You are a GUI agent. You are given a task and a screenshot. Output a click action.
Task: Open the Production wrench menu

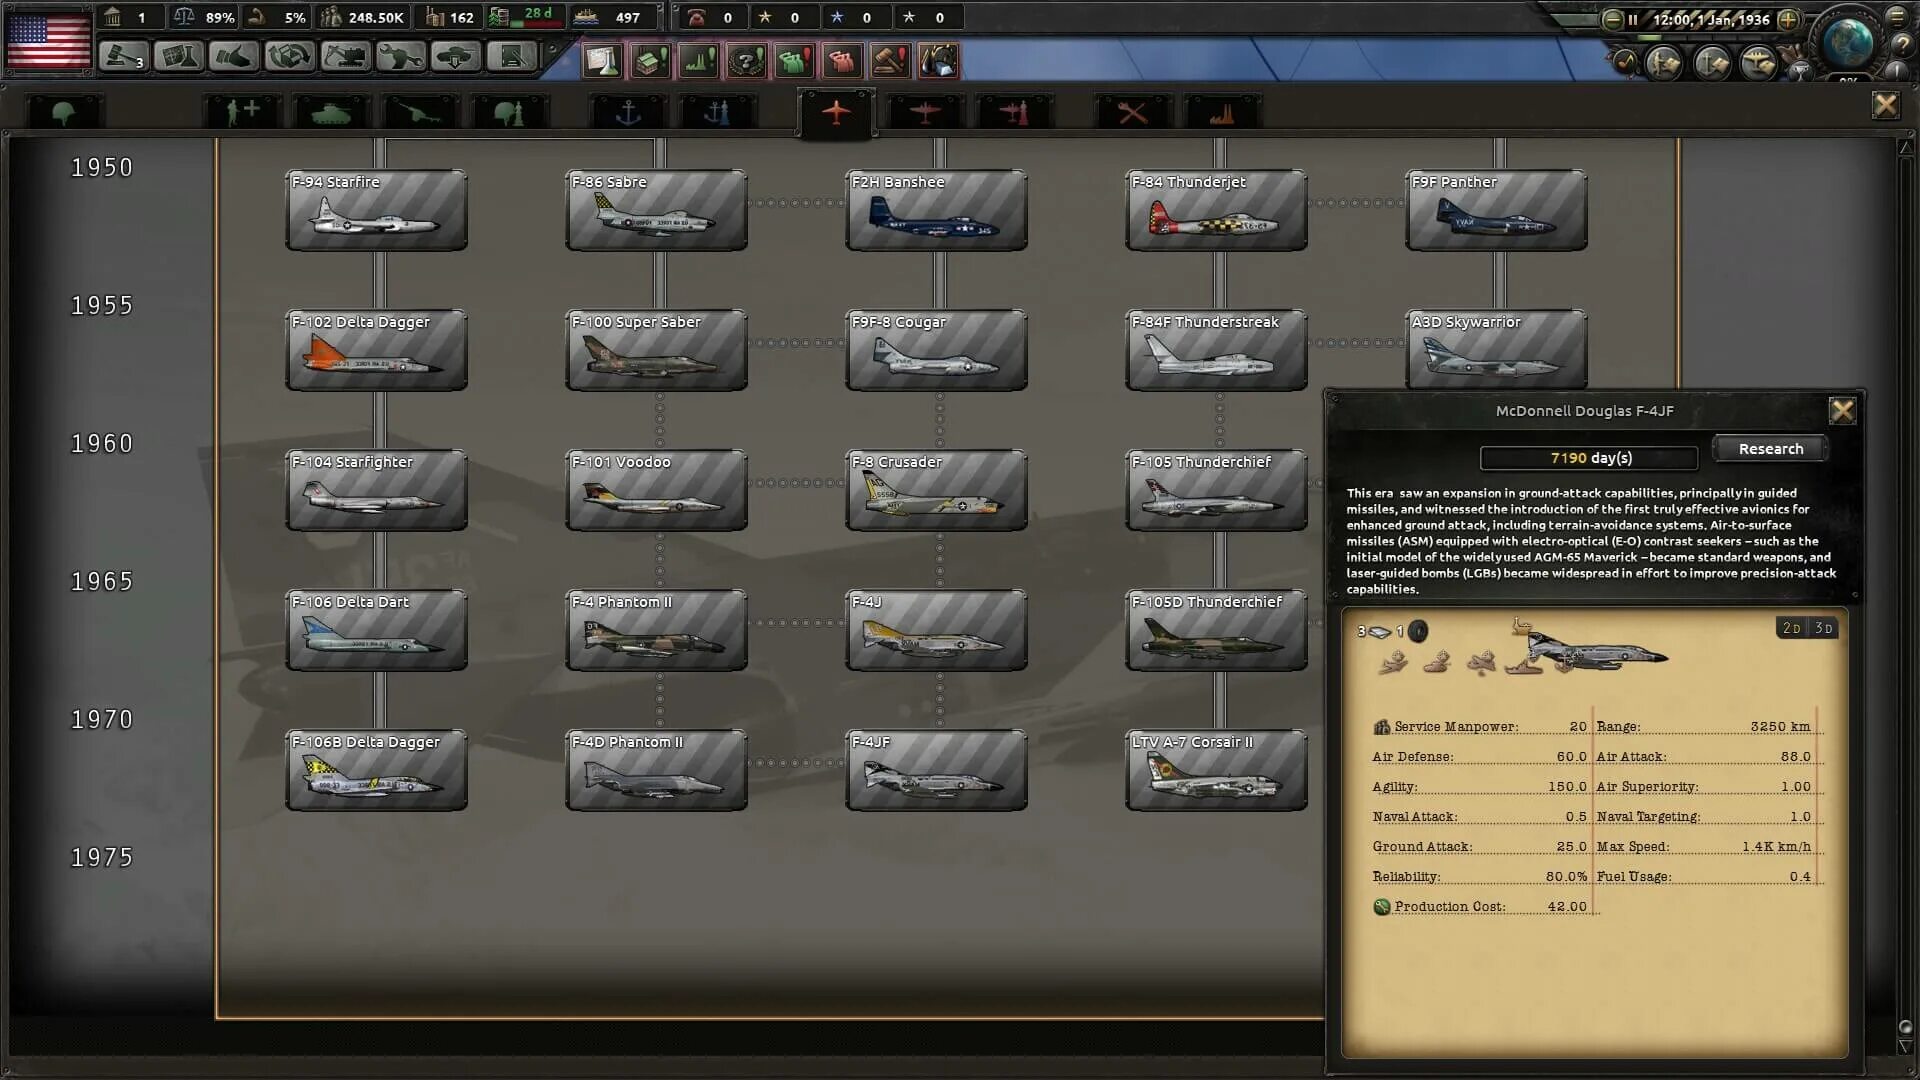point(400,56)
